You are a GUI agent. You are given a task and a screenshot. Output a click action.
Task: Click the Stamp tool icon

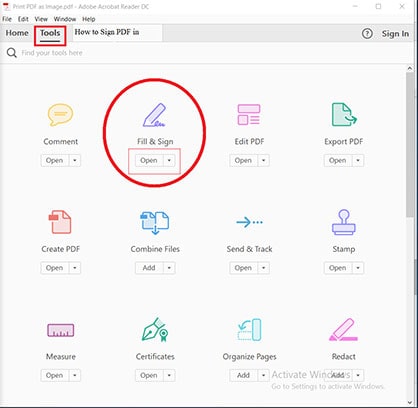pos(344,222)
